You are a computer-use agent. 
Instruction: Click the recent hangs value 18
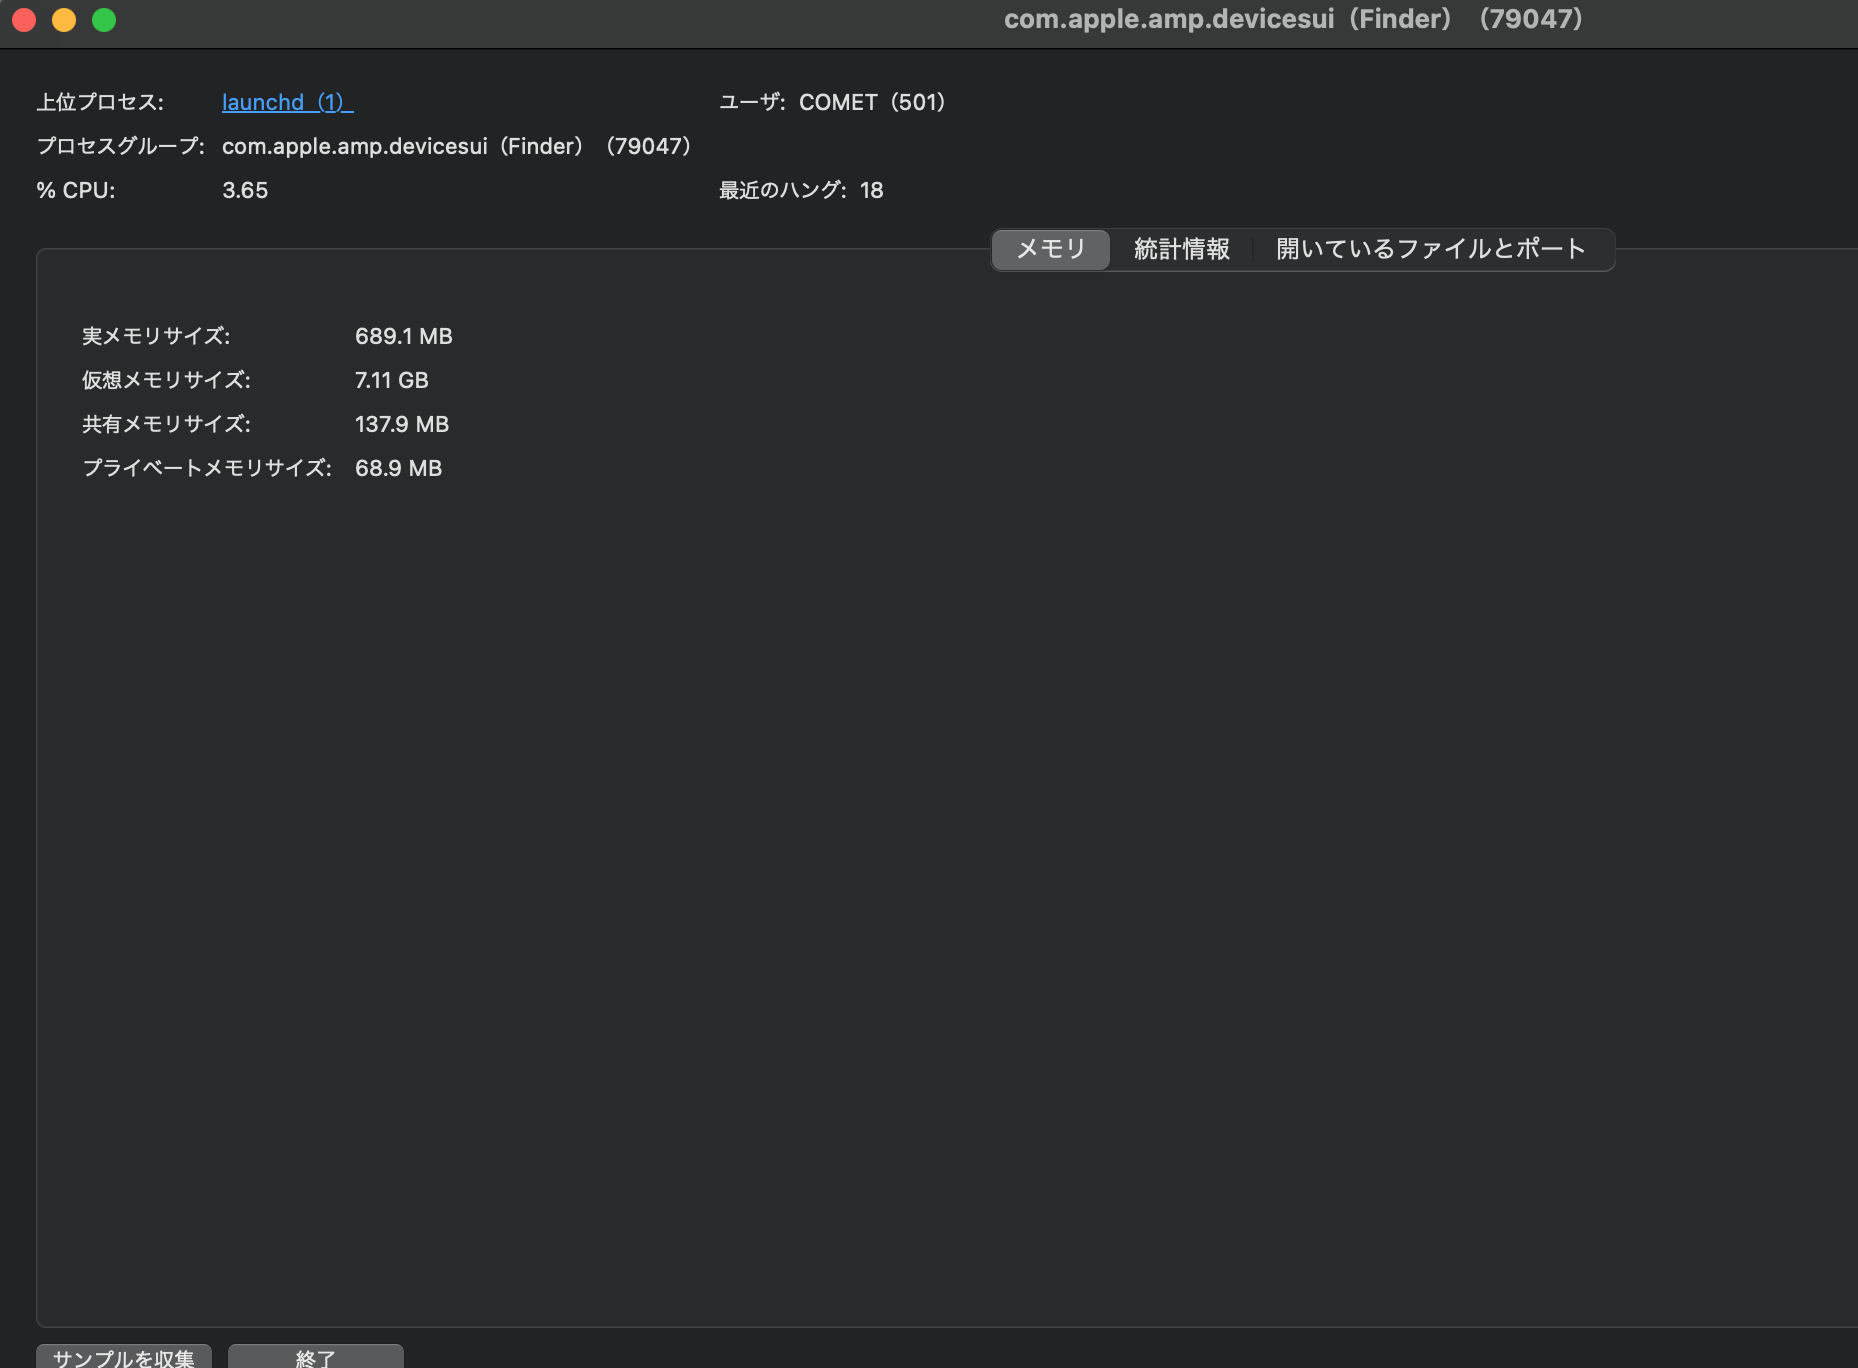pyautogui.click(x=872, y=190)
